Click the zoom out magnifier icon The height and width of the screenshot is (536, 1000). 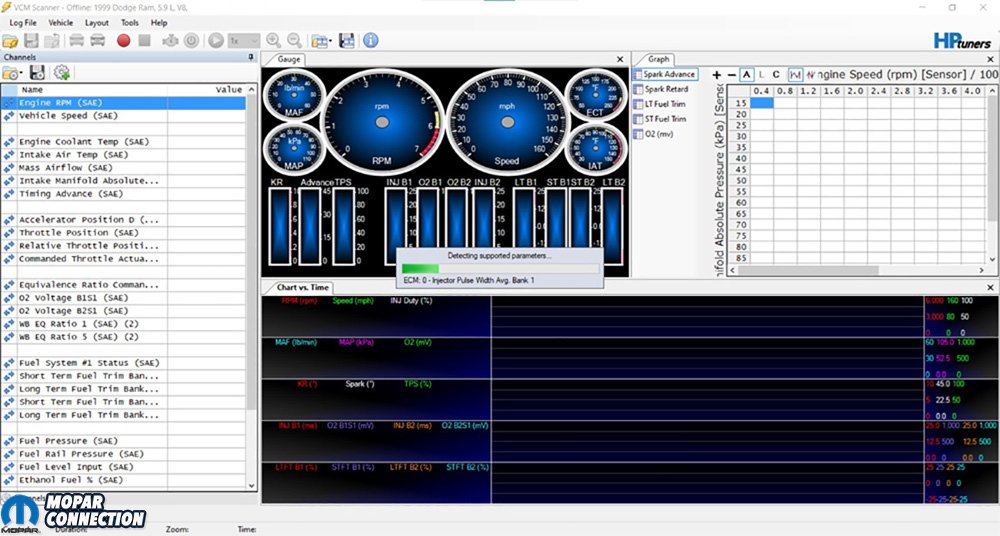click(294, 41)
